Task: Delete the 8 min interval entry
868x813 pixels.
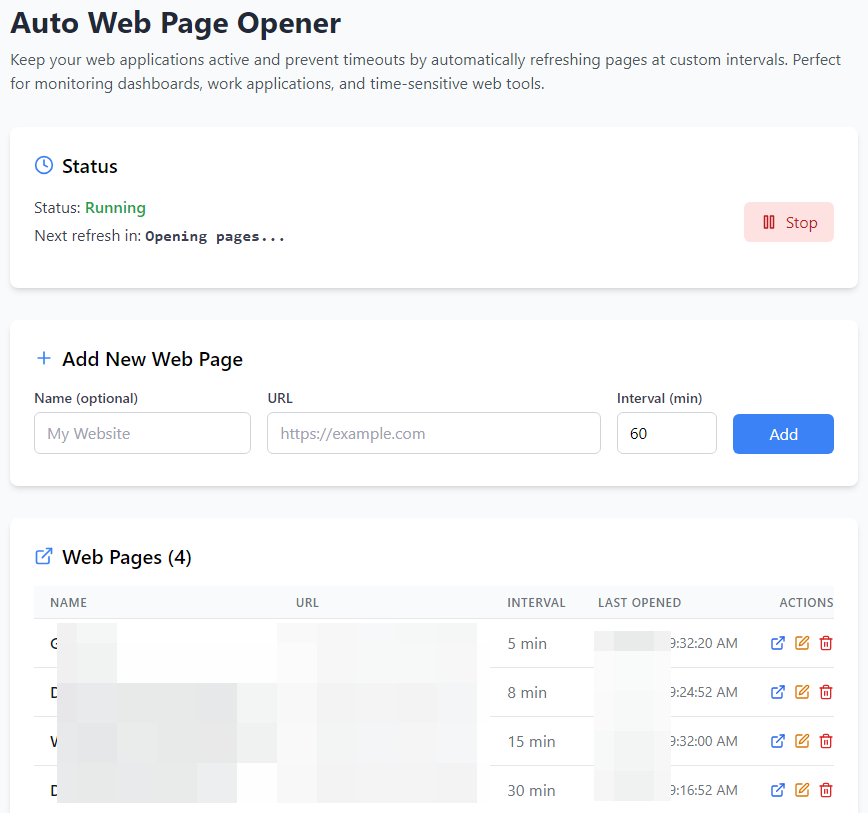Action: point(826,692)
